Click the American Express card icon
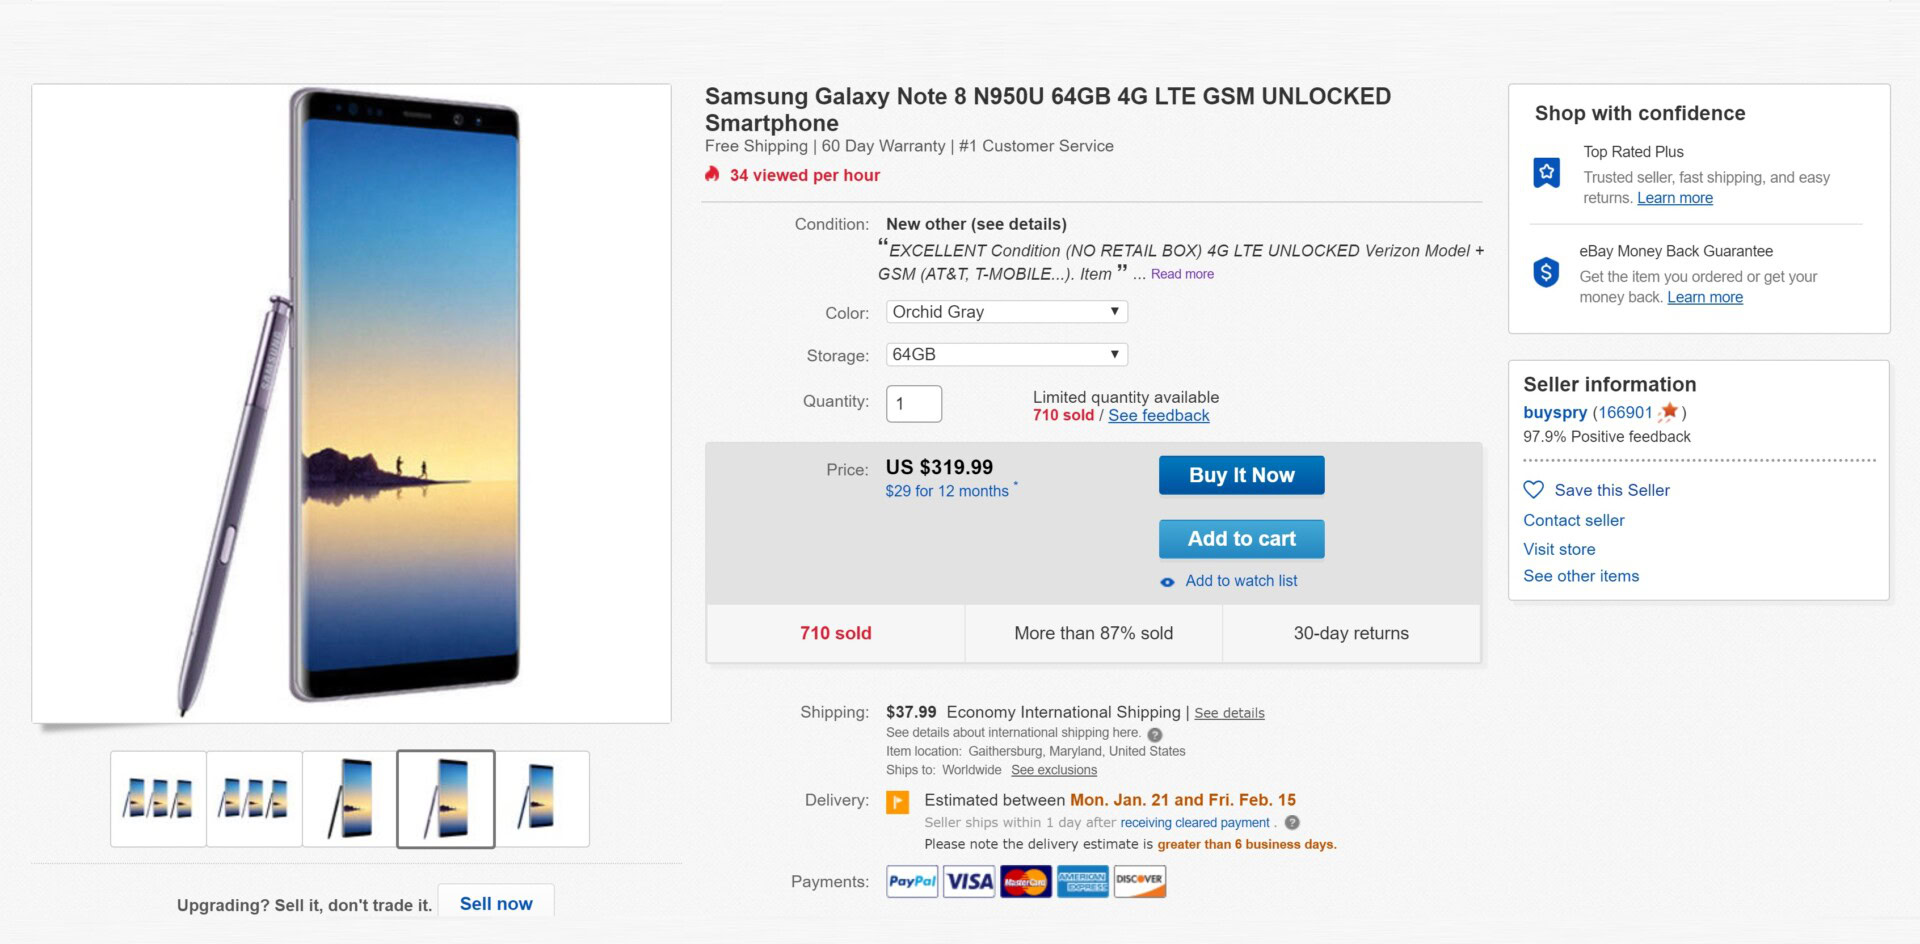Image resolution: width=1920 pixels, height=944 pixels. coord(1082,881)
